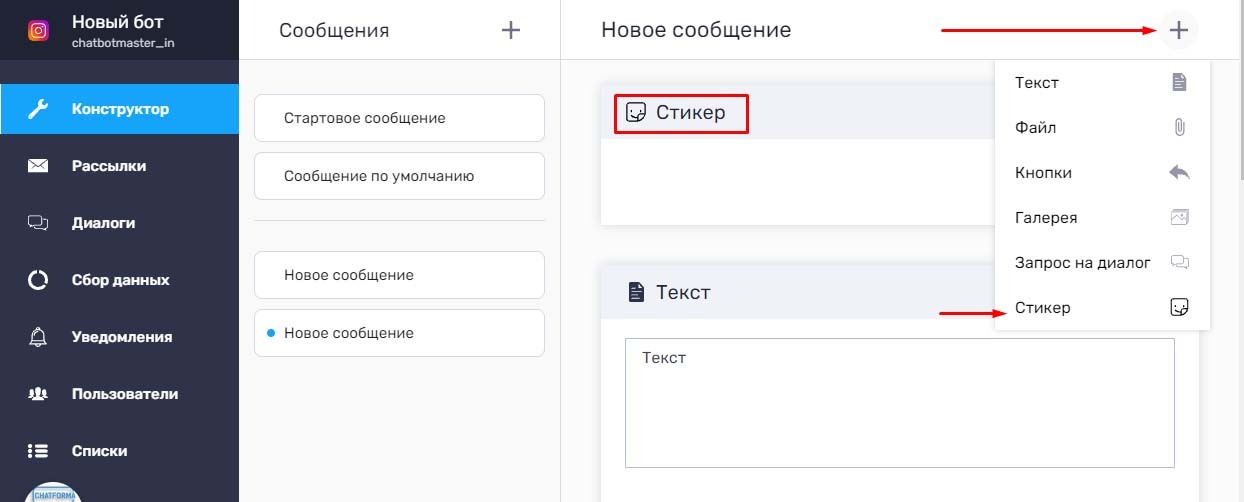Viewport: 1244px width, 502px height.
Task: Choose Текст from the dropdown menu
Action: point(1101,83)
